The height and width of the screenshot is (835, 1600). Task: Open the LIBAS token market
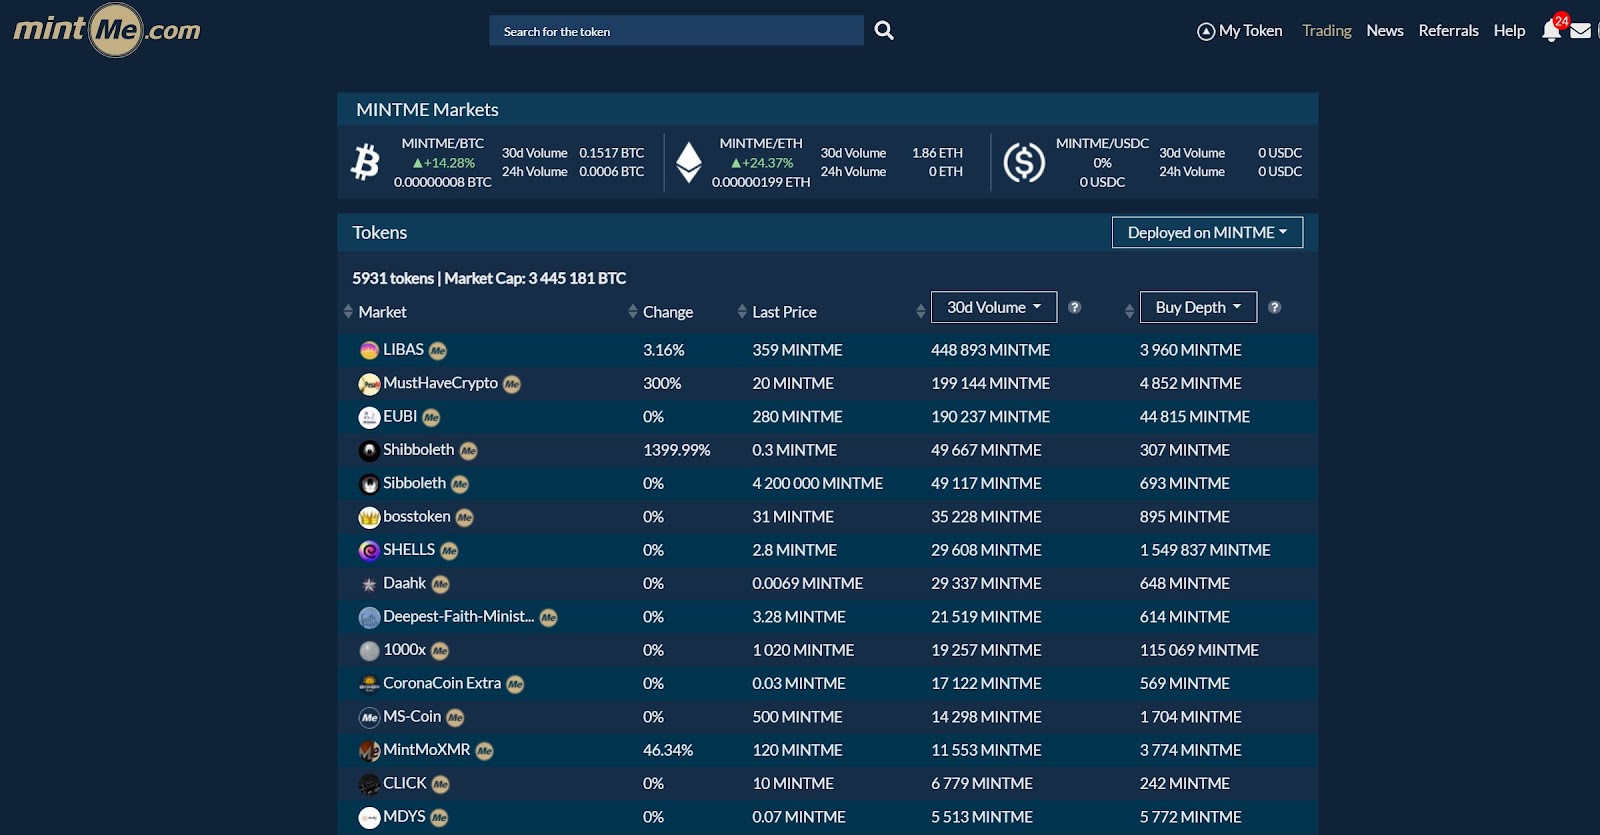403,350
